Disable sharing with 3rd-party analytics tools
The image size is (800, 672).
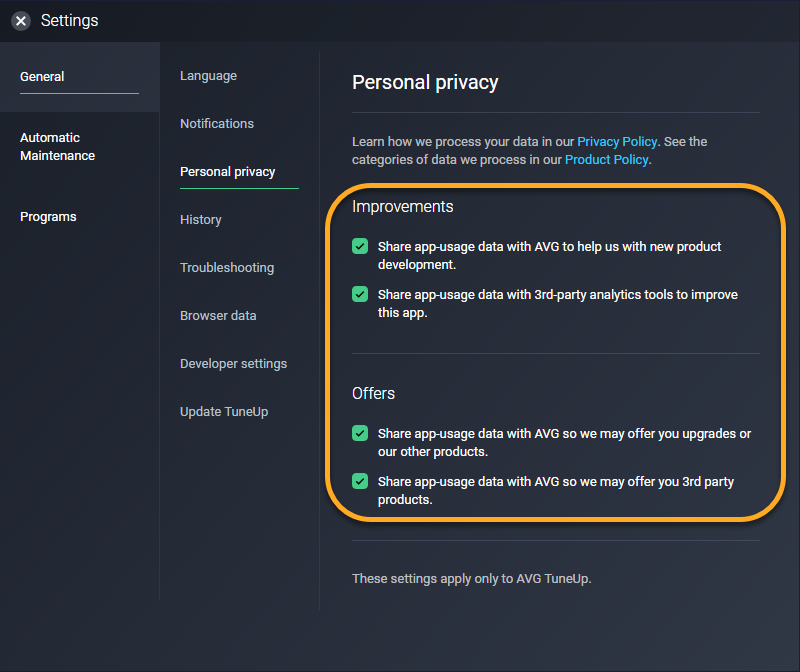tap(360, 295)
